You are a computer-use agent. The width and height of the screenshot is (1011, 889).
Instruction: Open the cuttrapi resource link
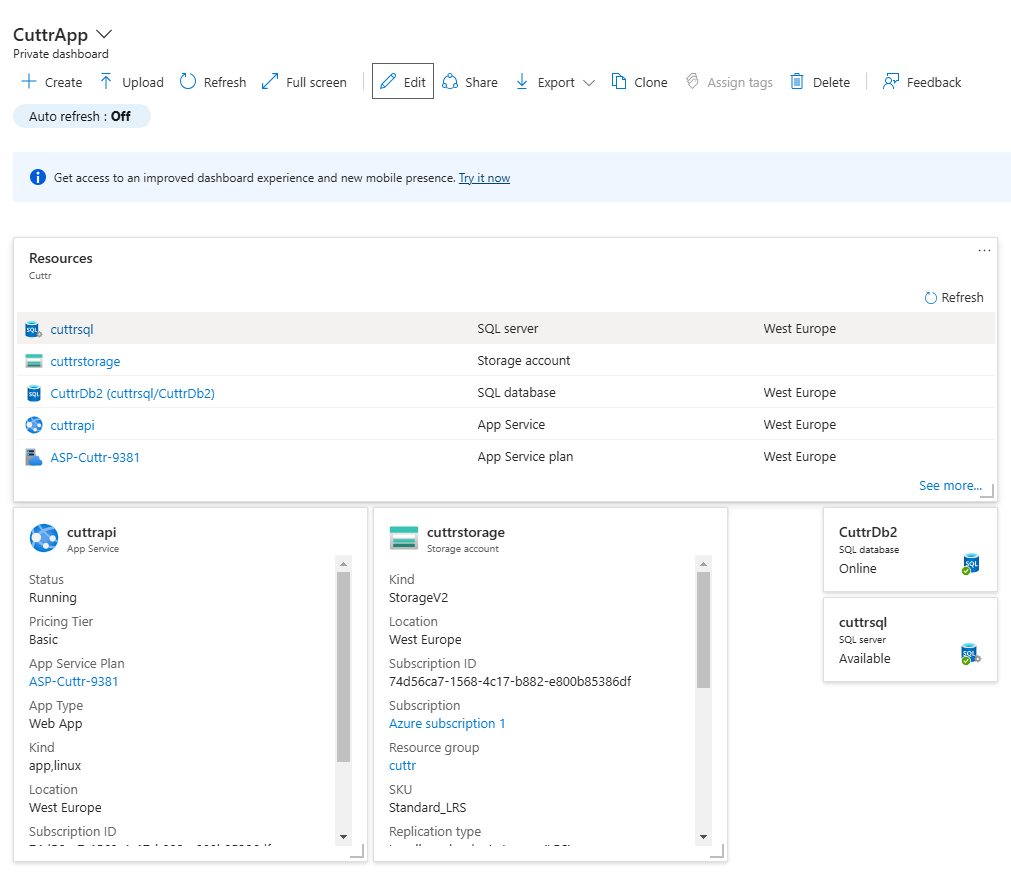tap(72, 425)
